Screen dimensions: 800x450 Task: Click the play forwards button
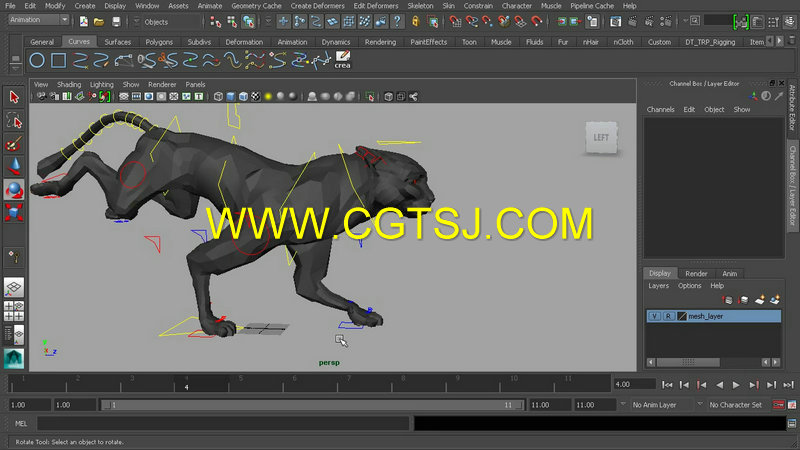tap(736, 385)
